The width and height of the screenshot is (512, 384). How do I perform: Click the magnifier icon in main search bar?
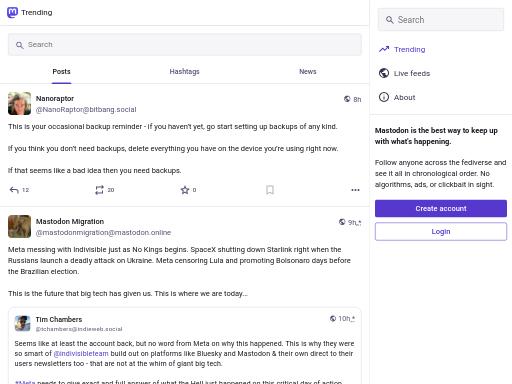(x=20, y=45)
